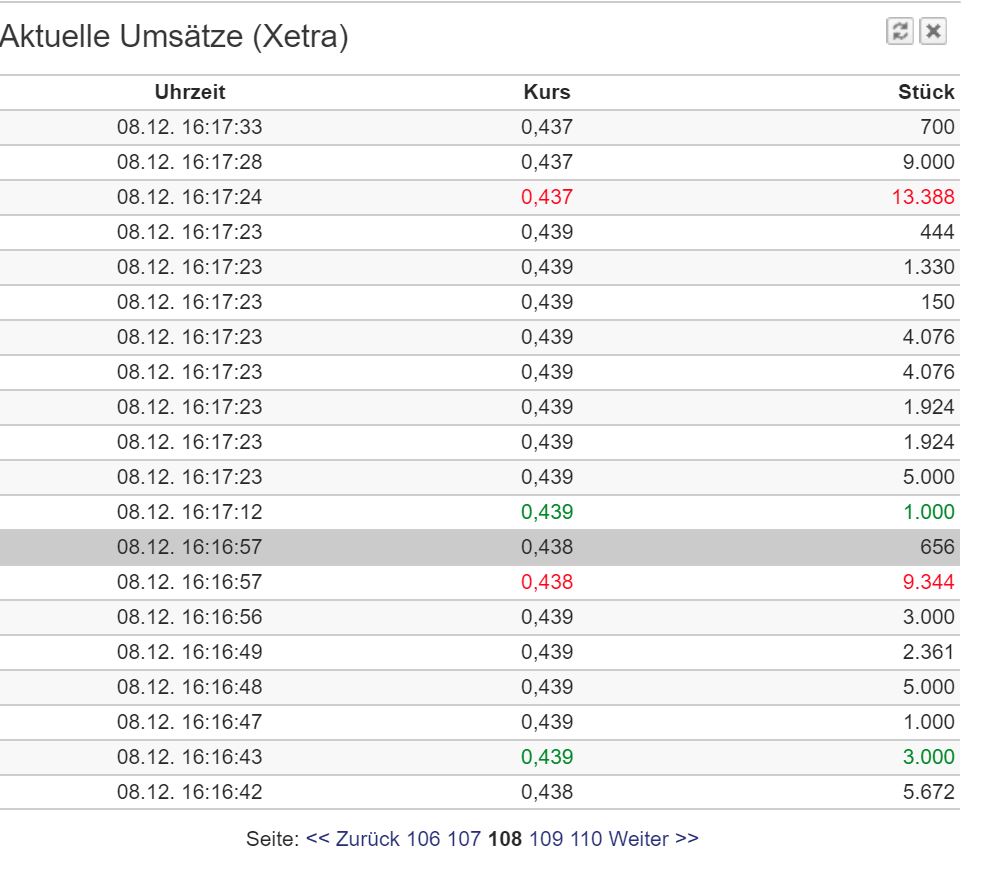Viewport: 992px width, 891px height.
Task: Click the Uhrzeit column header
Action: click(x=190, y=92)
